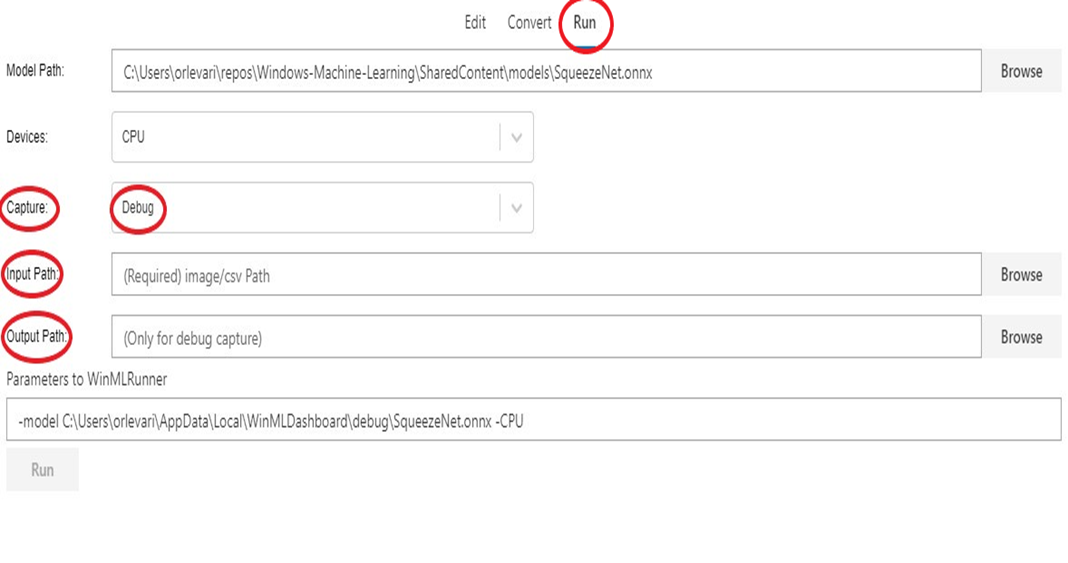This screenshot has width=1068, height=563.
Task: Click the Capture dropdown chevron arrow
Action: (x=516, y=208)
